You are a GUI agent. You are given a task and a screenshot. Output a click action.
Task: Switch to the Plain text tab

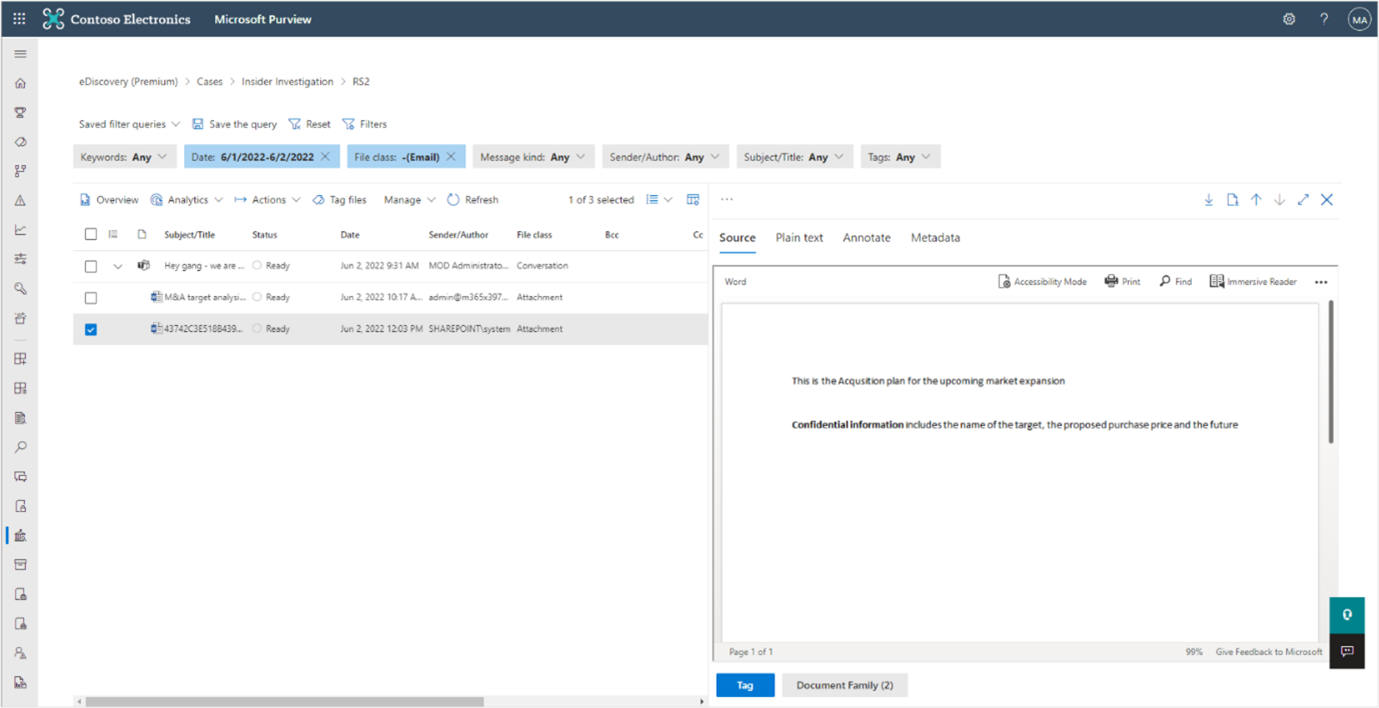(799, 238)
